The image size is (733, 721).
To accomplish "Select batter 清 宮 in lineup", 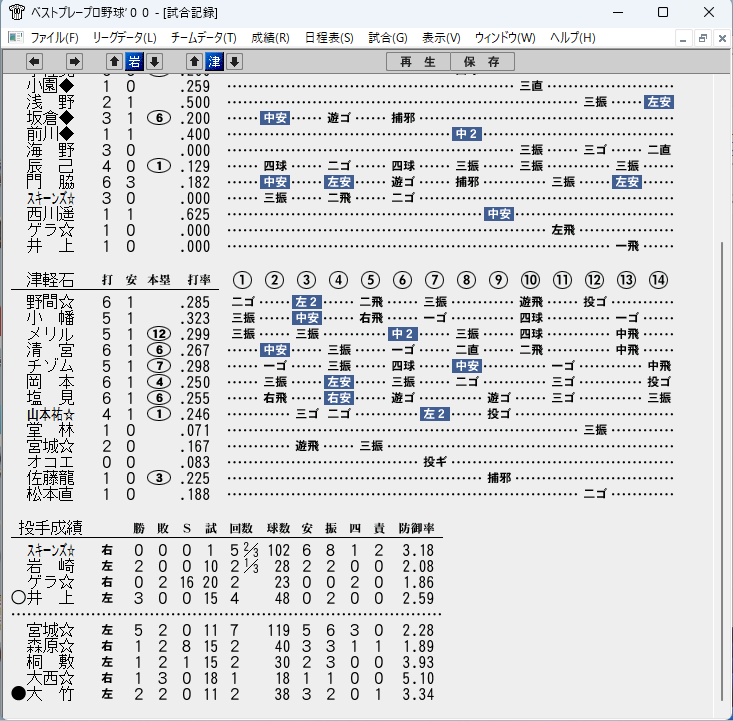I will pos(50,350).
